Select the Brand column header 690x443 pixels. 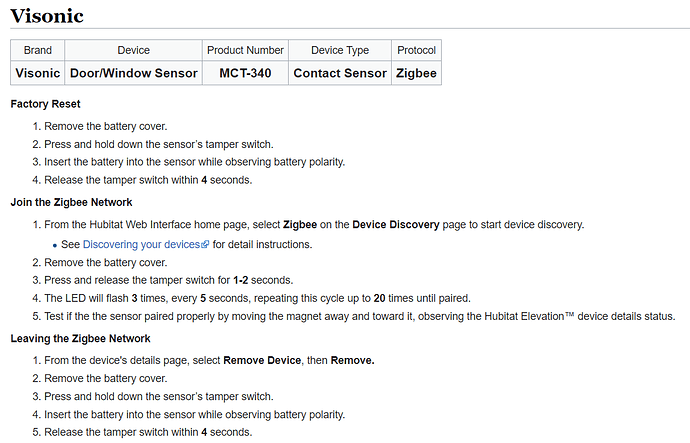[x=38, y=50]
